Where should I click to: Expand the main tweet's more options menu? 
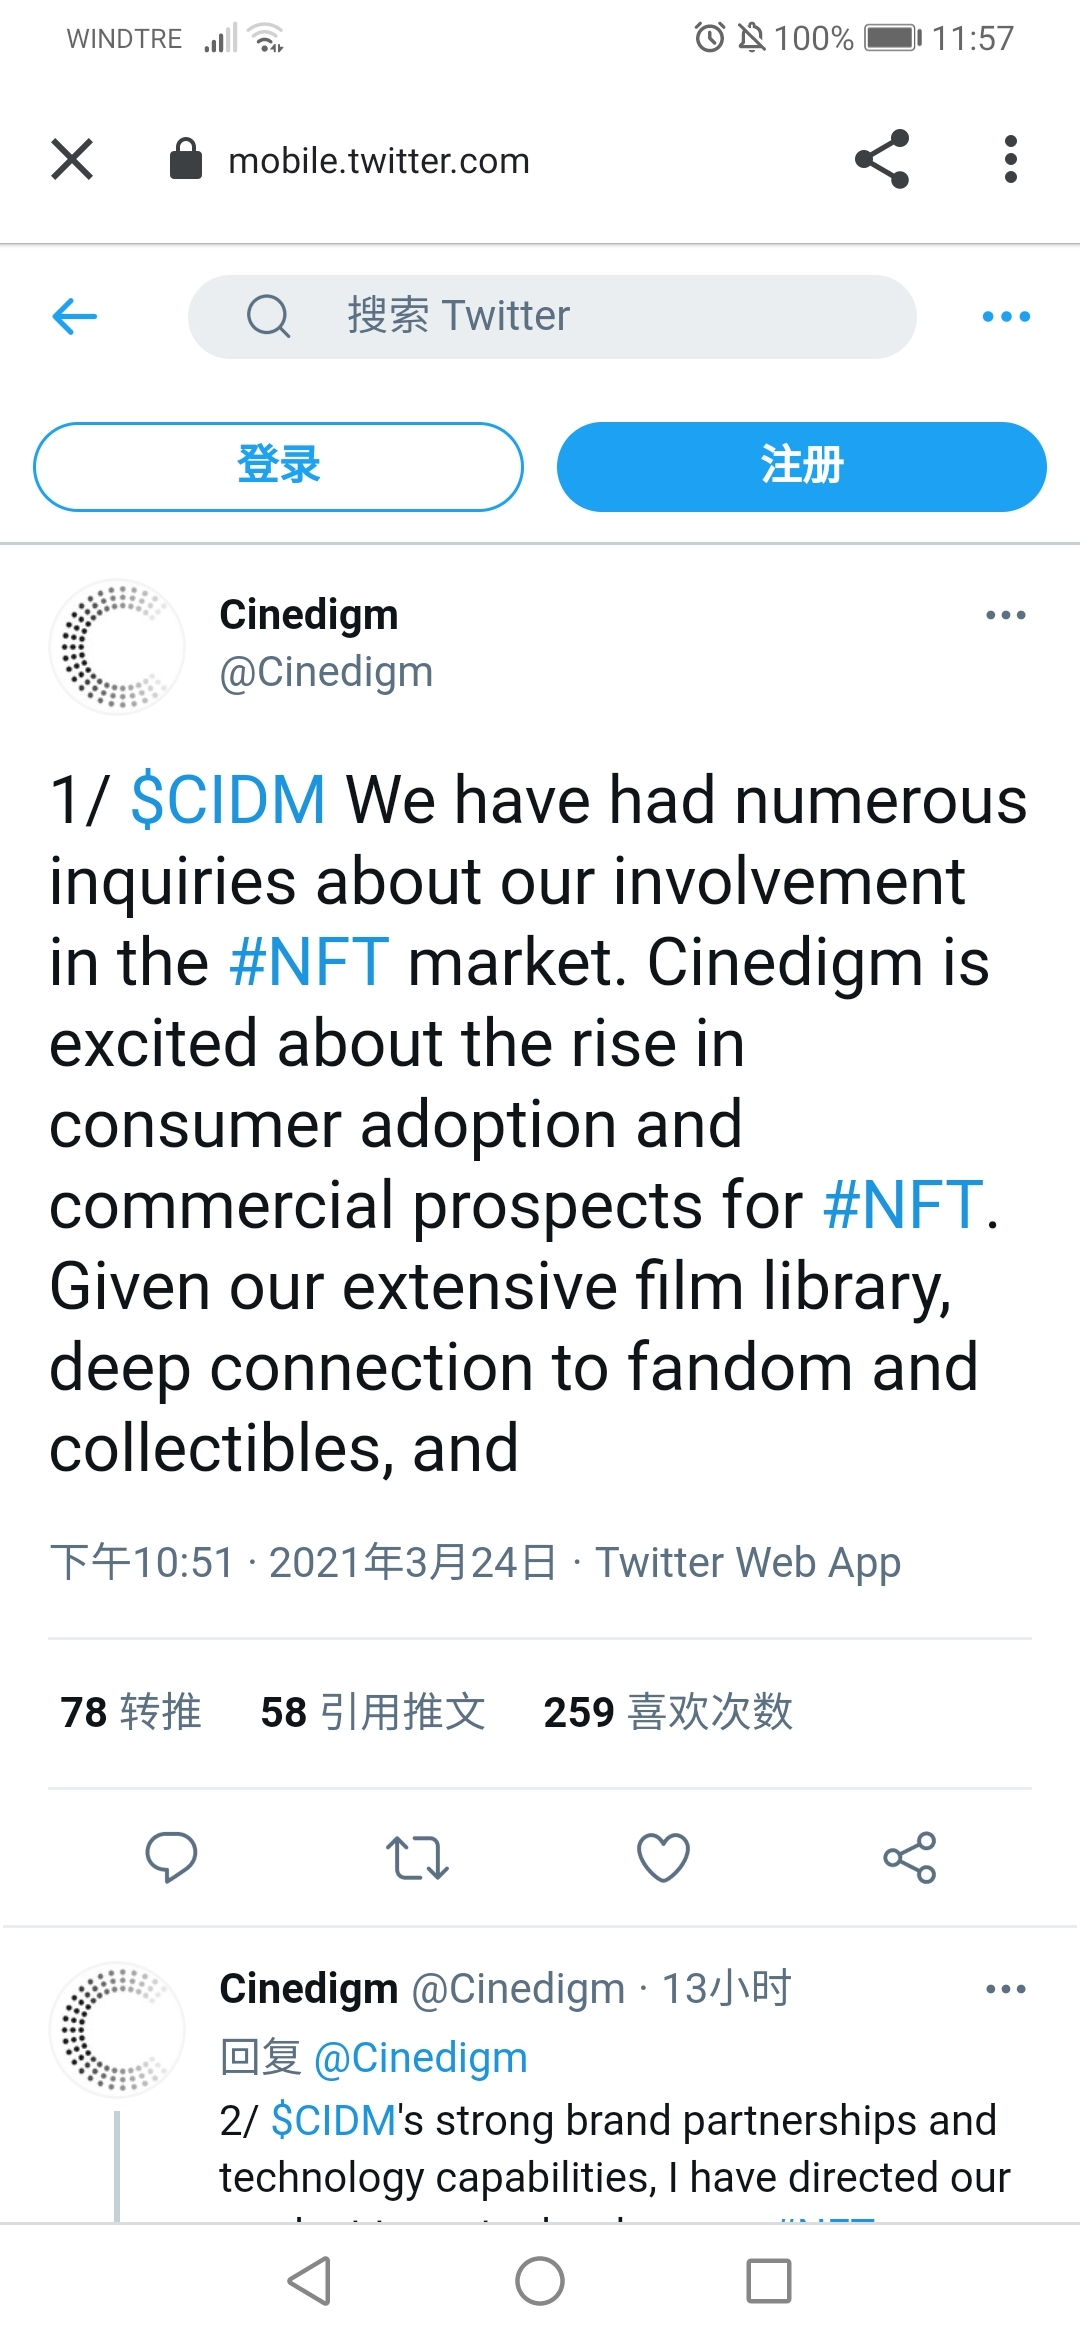coord(1005,615)
